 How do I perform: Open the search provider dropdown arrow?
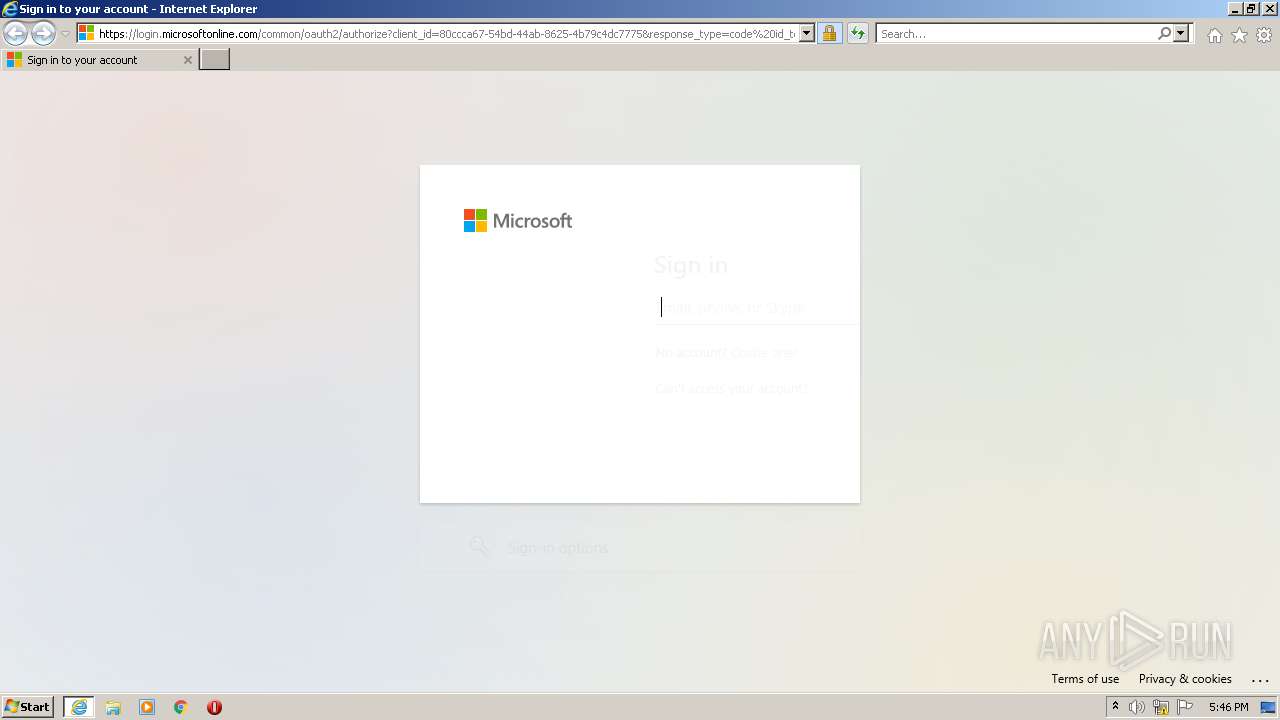(1181, 34)
